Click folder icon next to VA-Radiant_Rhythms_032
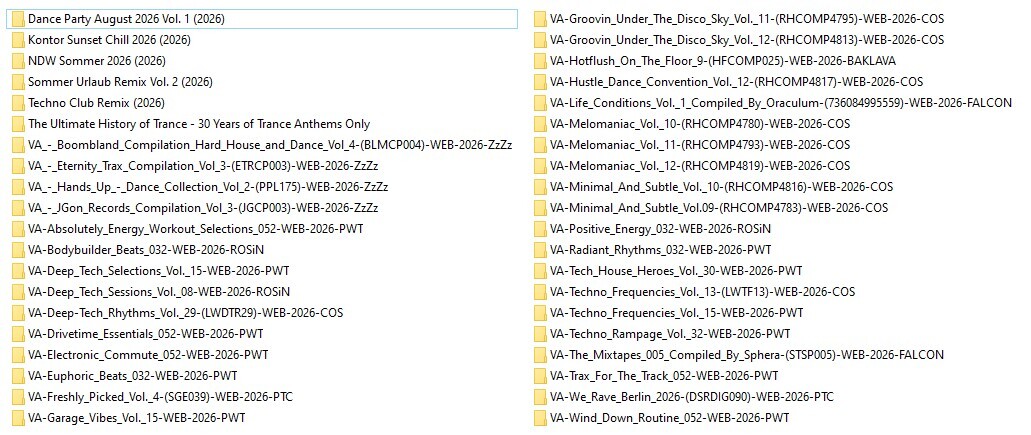The width and height of the screenshot is (1031, 435). [x=540, y=250]
